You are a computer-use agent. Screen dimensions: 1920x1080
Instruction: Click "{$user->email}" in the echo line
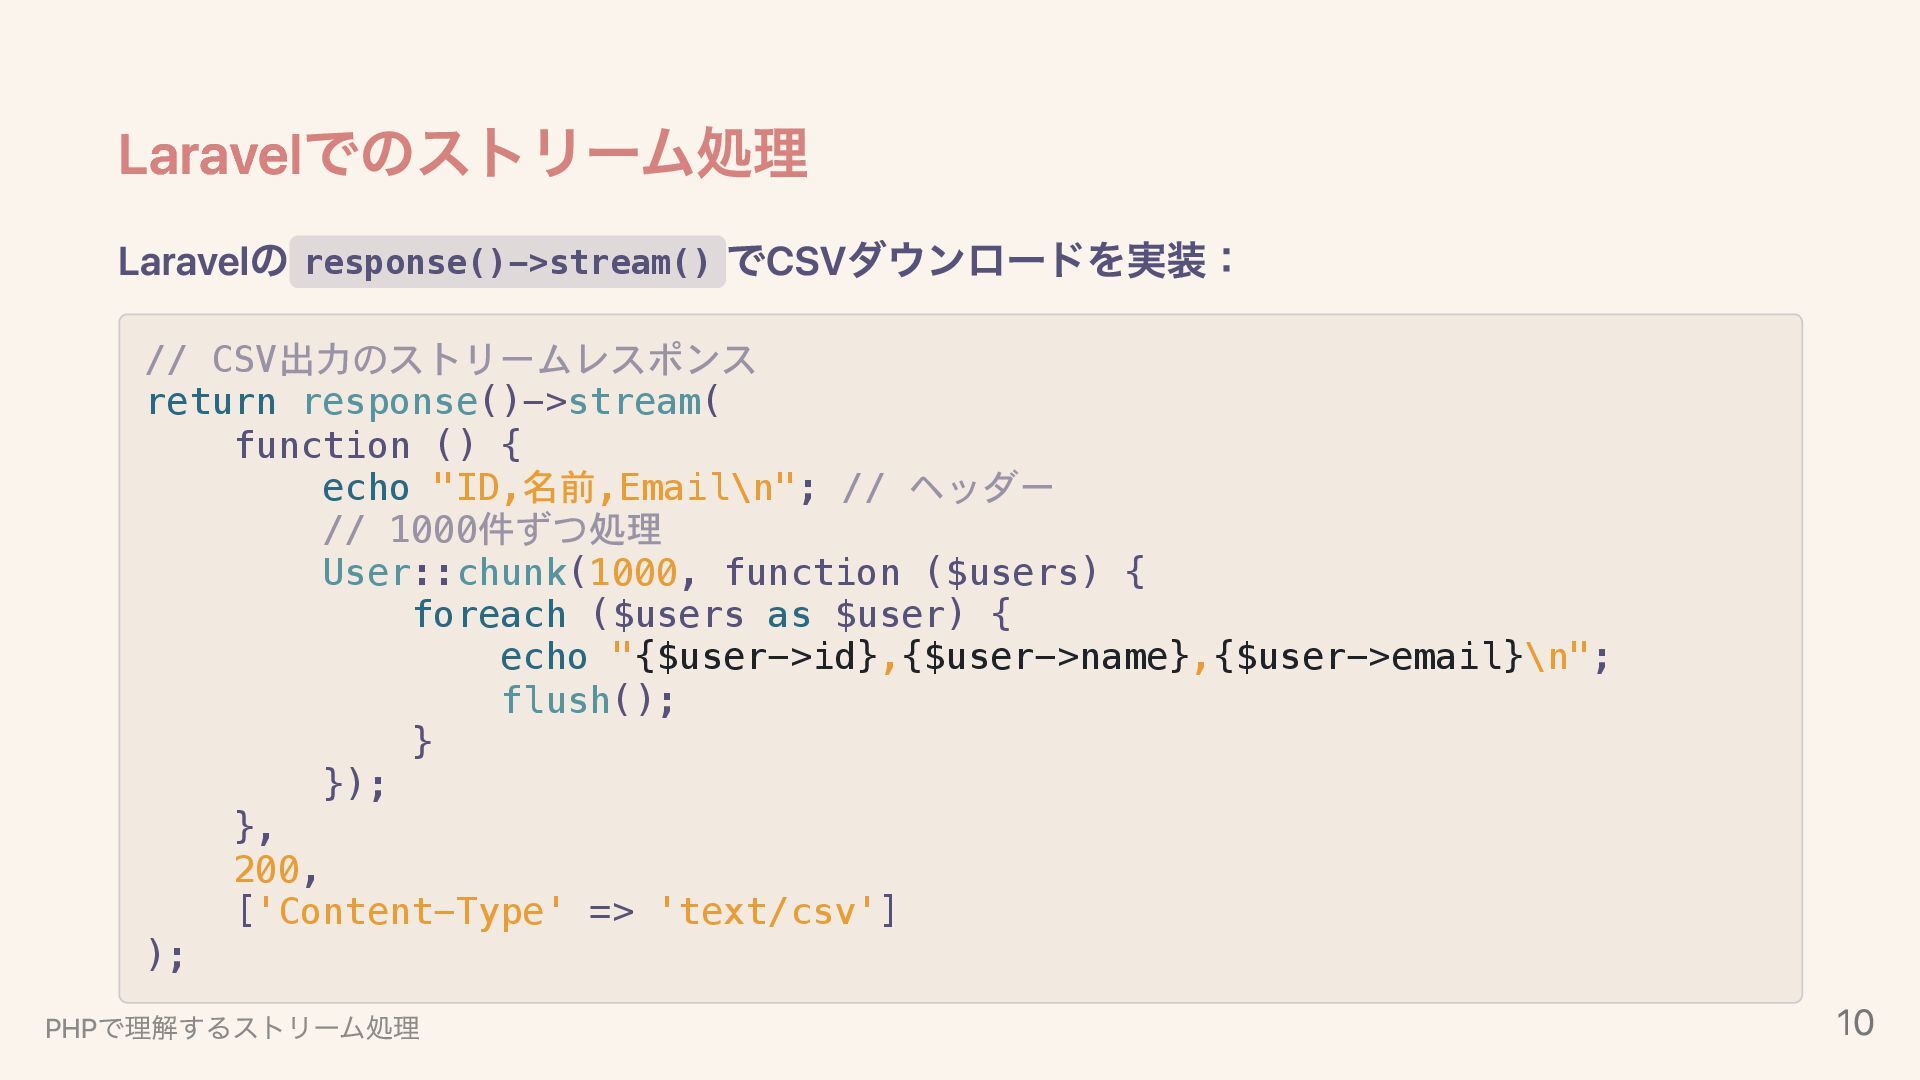(x=1368, y=657)
